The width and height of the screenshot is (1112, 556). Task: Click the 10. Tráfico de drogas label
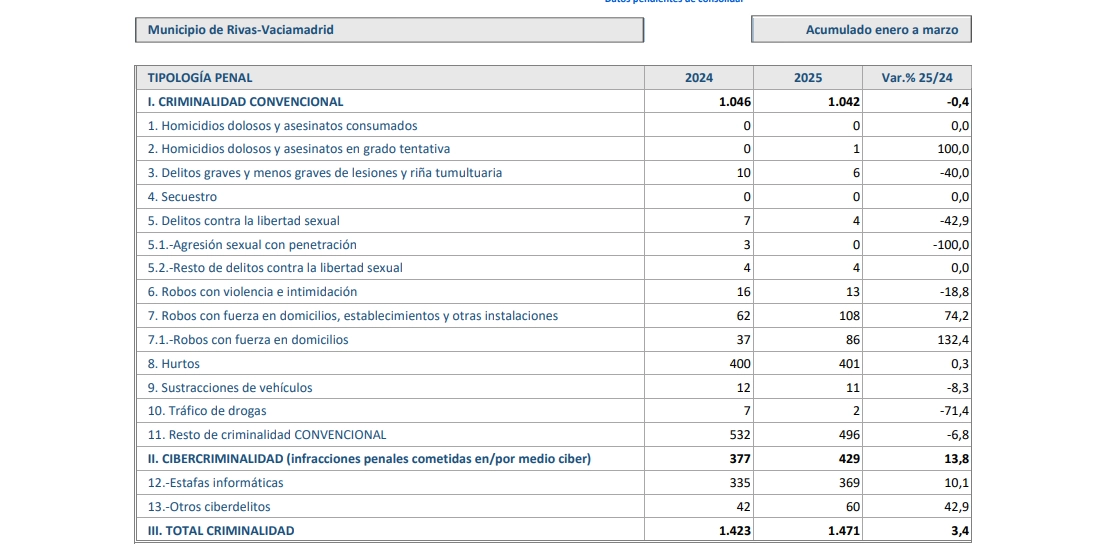point(207,411)
